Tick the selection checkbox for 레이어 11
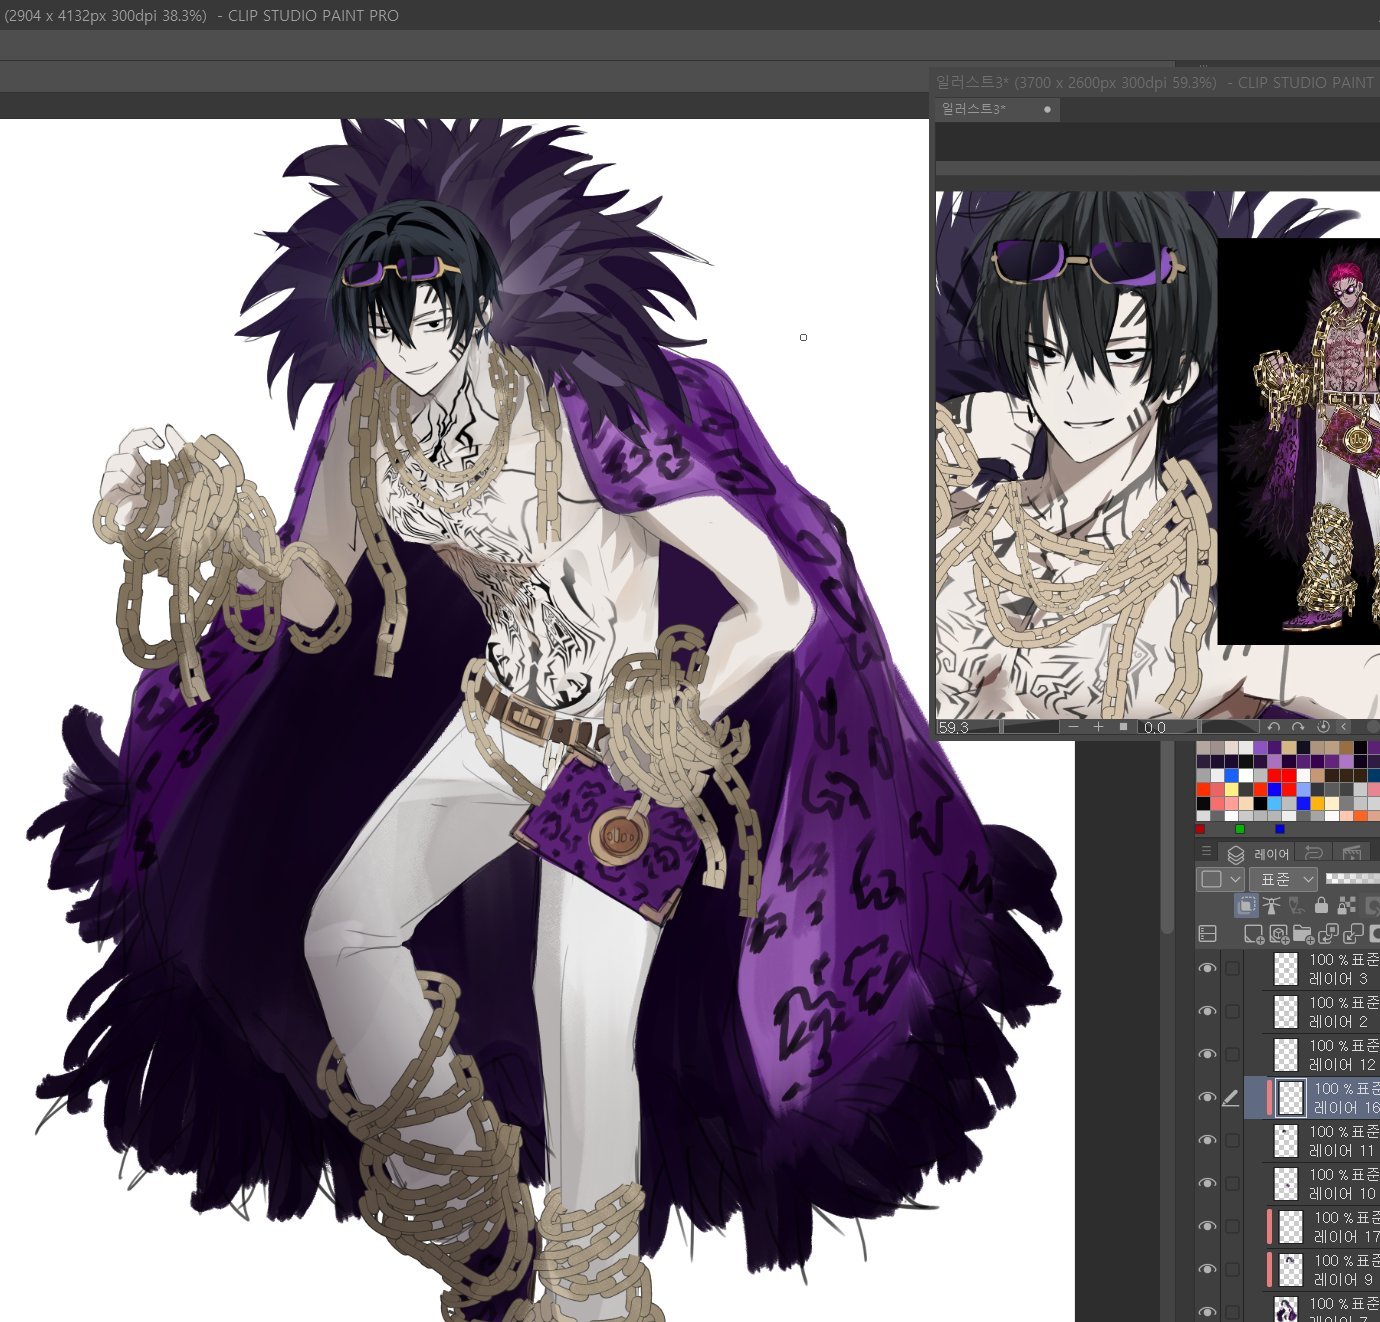This screenshot has width=1380, height=1322. pos(1232,1140)
